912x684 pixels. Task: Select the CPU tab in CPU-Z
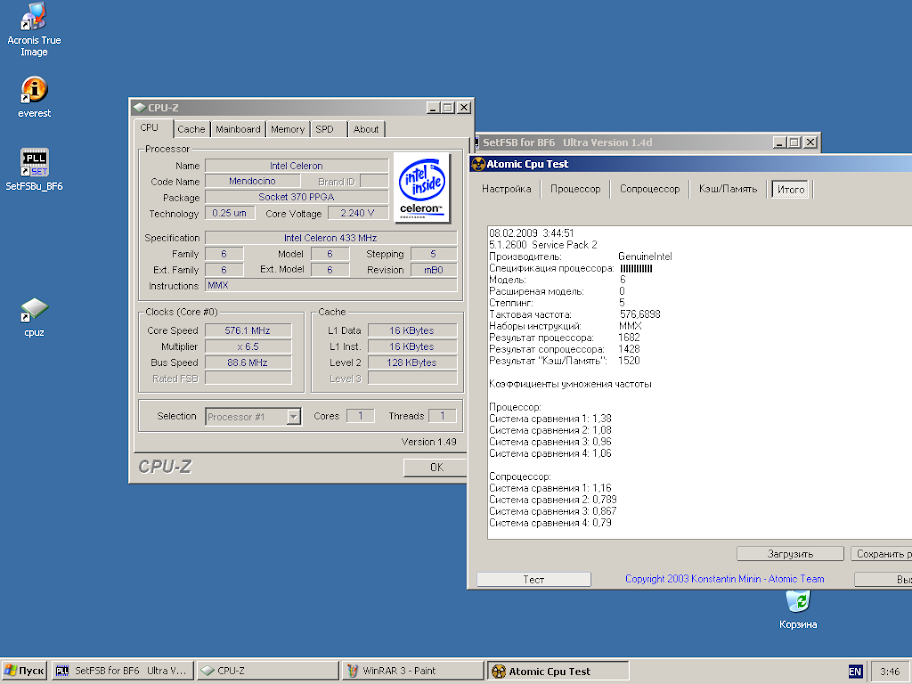point(149,128)
